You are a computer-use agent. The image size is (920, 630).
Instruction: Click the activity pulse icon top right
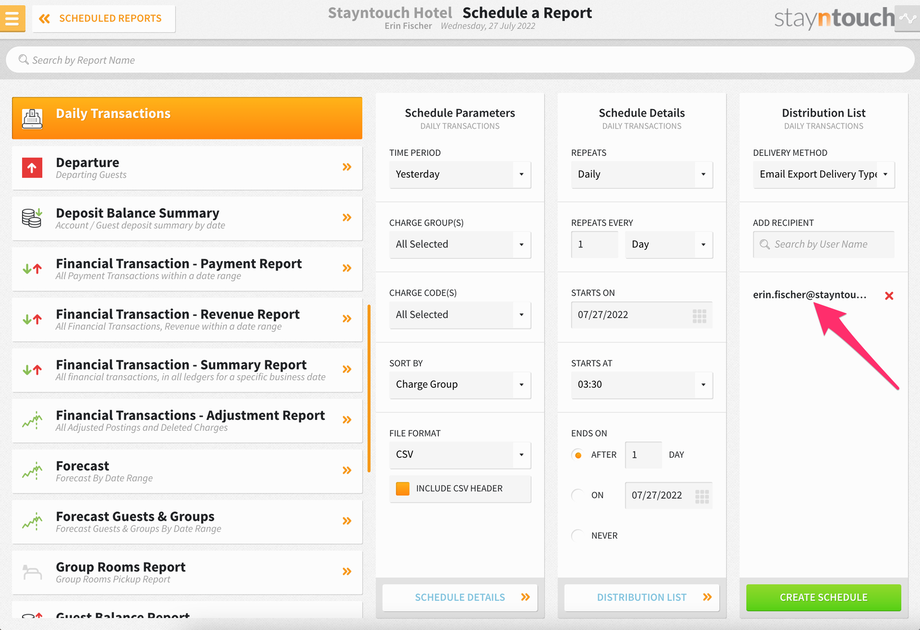(x=908, y=18)
